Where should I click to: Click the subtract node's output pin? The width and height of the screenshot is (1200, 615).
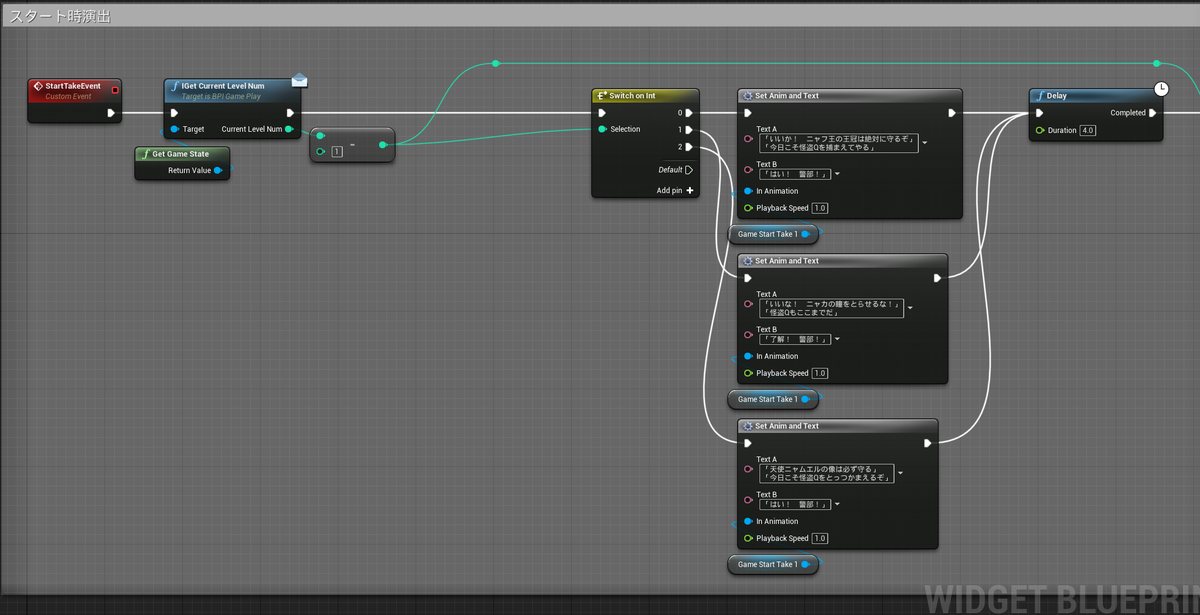pos(382,144)
